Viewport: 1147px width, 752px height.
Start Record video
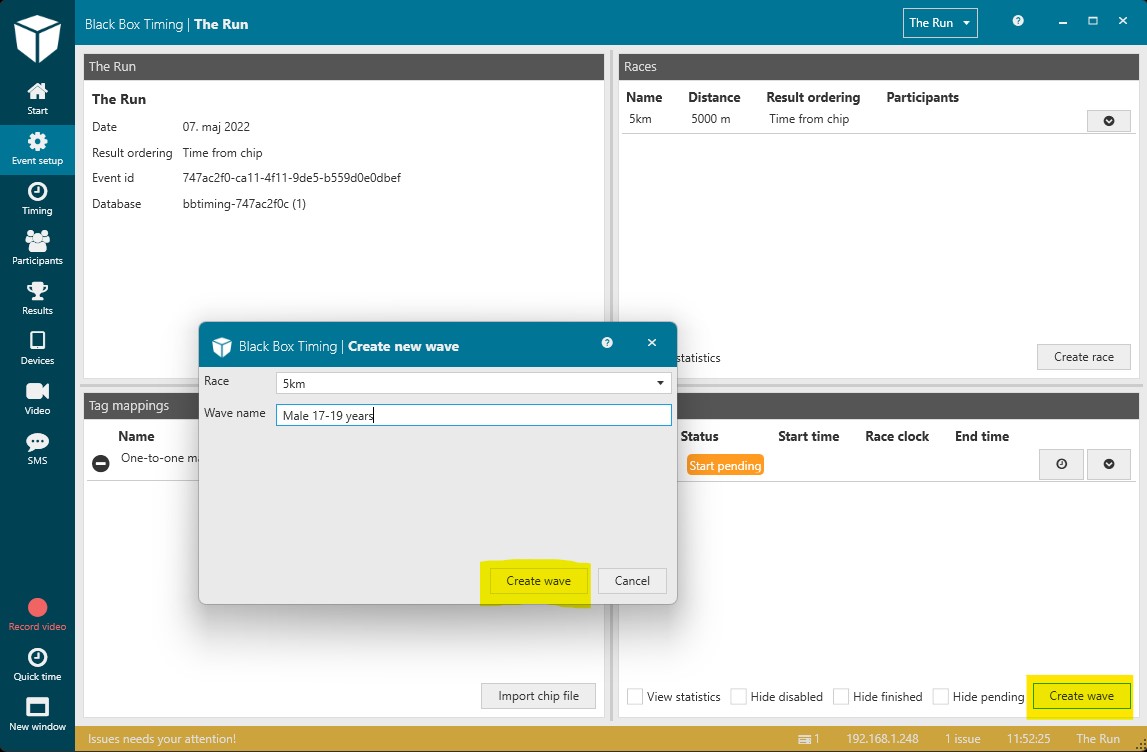(37, 614)
